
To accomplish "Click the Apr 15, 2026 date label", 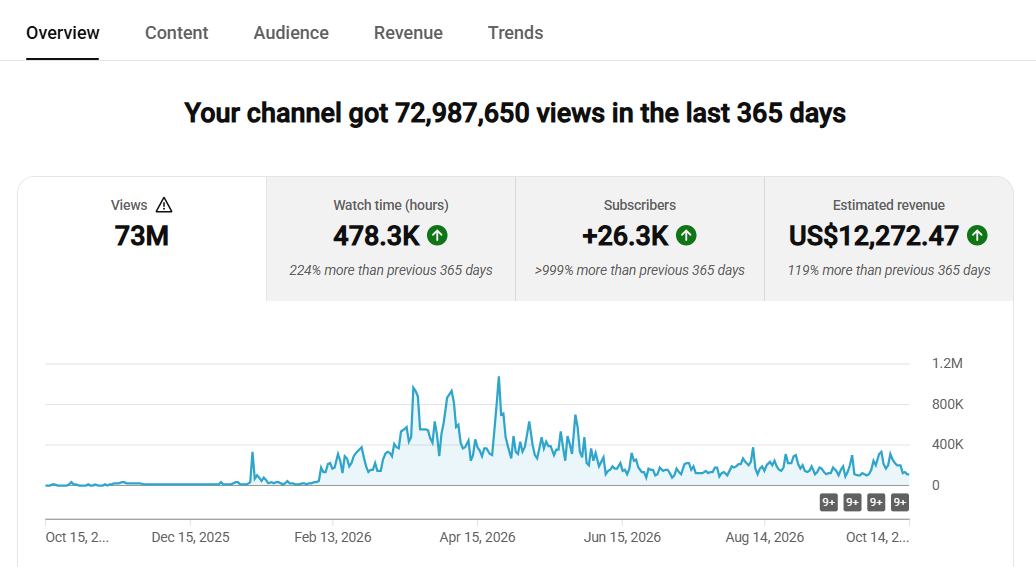I will tap(477, 537).
